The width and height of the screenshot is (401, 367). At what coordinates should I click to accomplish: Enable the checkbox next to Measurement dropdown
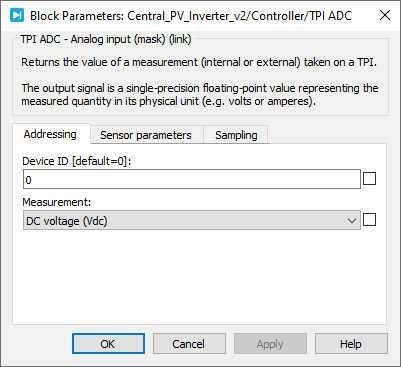(369, 220)
